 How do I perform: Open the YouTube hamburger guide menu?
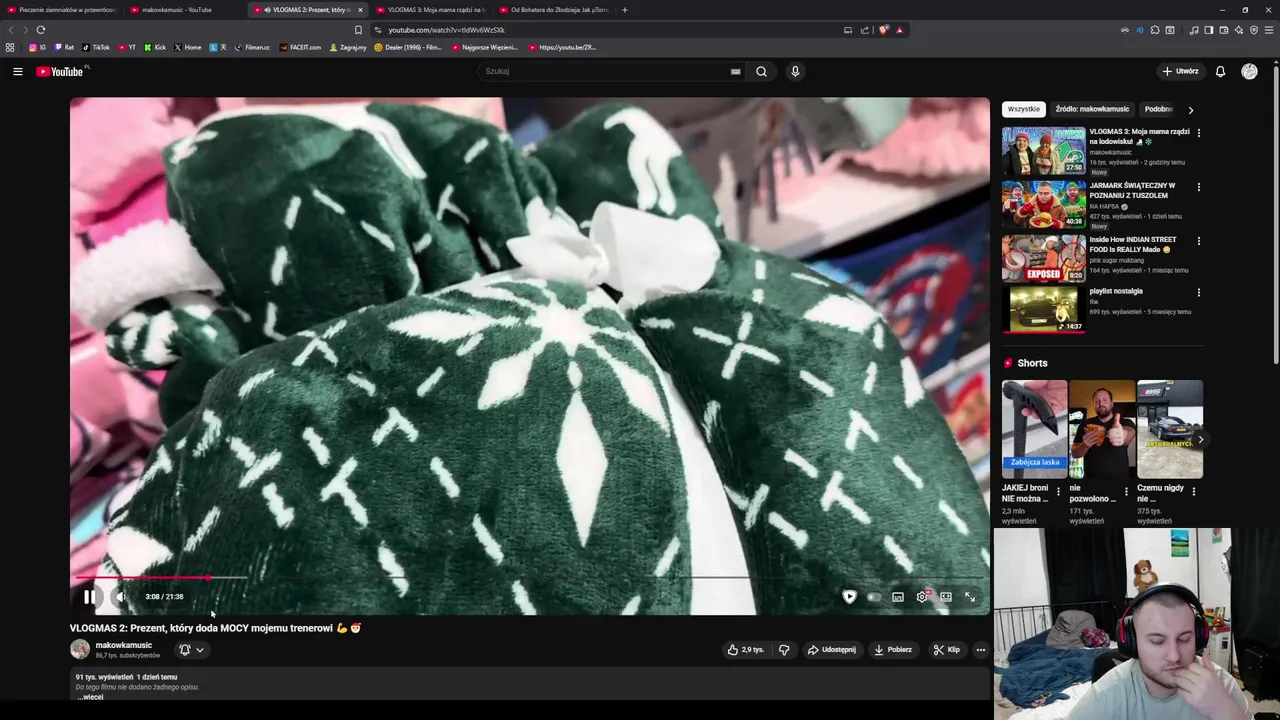pos(17,71)
